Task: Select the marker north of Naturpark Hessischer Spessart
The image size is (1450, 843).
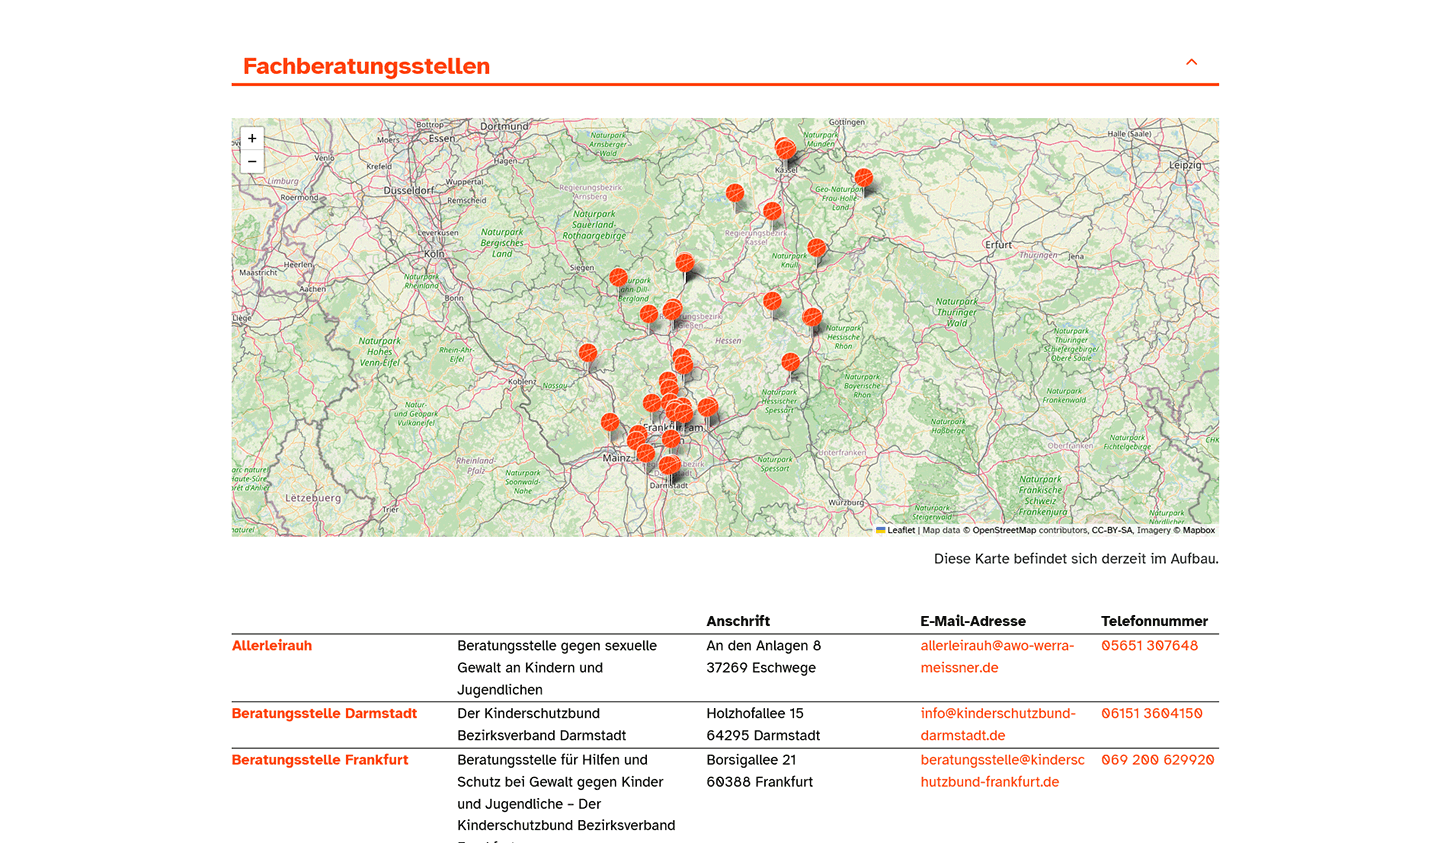Action: point(791,362)
